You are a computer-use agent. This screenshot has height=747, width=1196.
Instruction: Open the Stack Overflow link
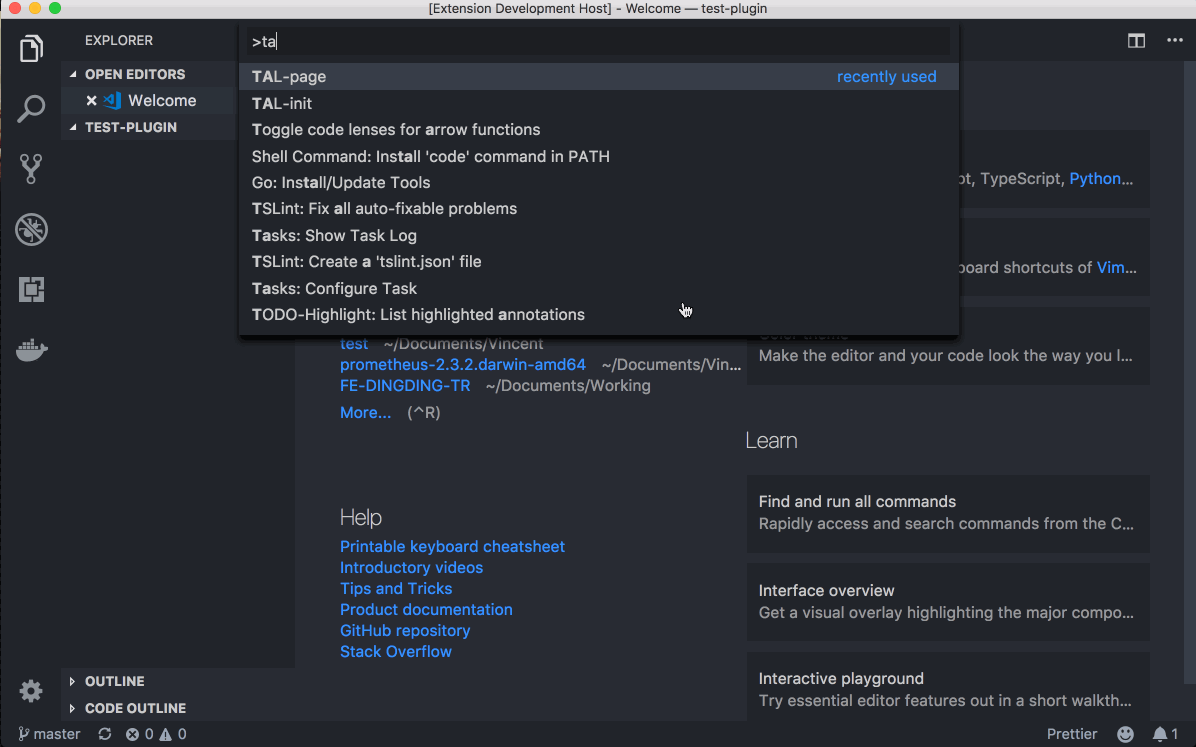click(396, 652)
